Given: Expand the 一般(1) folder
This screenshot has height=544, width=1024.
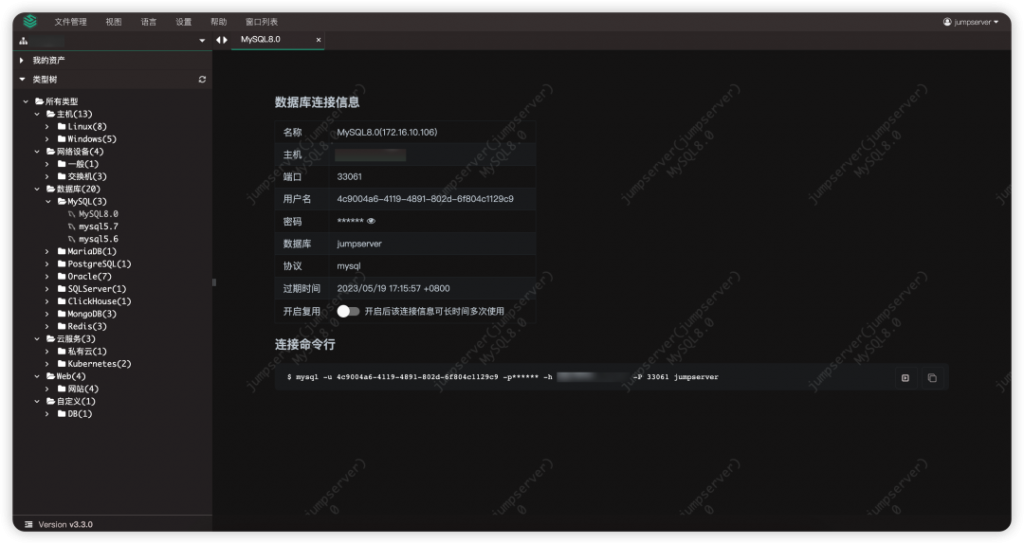Looking at the screenshot, I should point(47,164).
